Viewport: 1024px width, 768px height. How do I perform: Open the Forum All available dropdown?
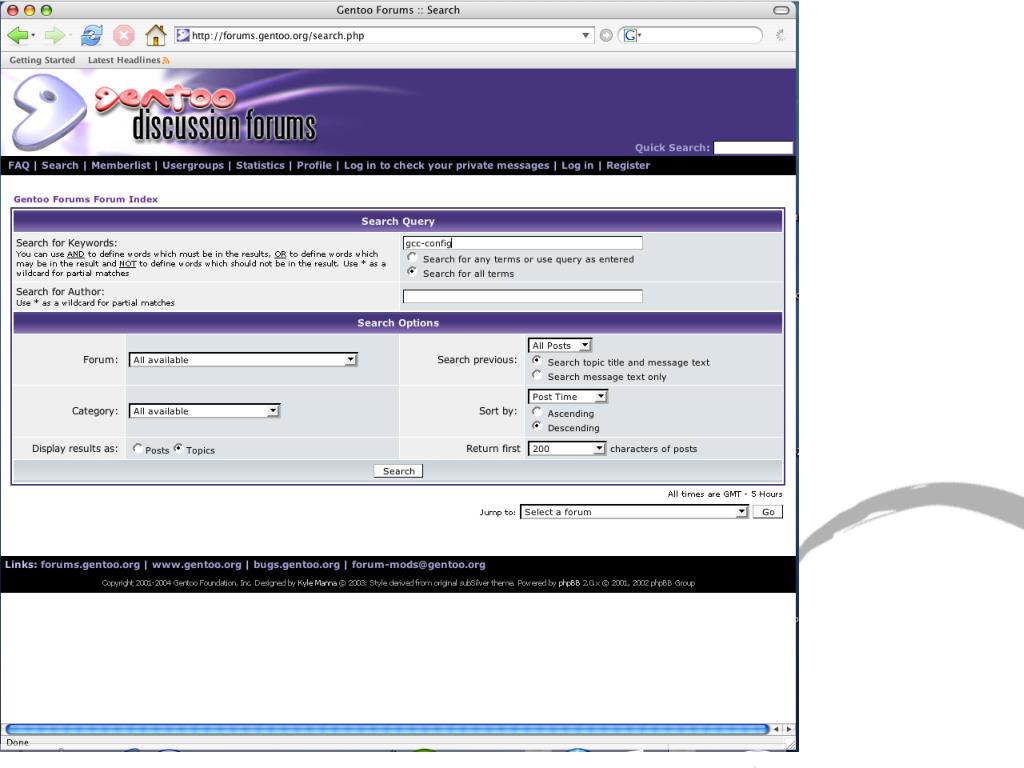tap(244, 360)
